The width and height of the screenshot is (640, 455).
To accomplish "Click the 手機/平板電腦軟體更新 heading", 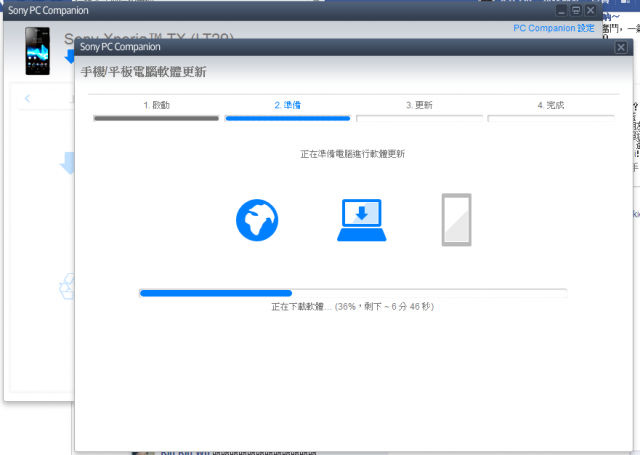I will pos(143,72).
